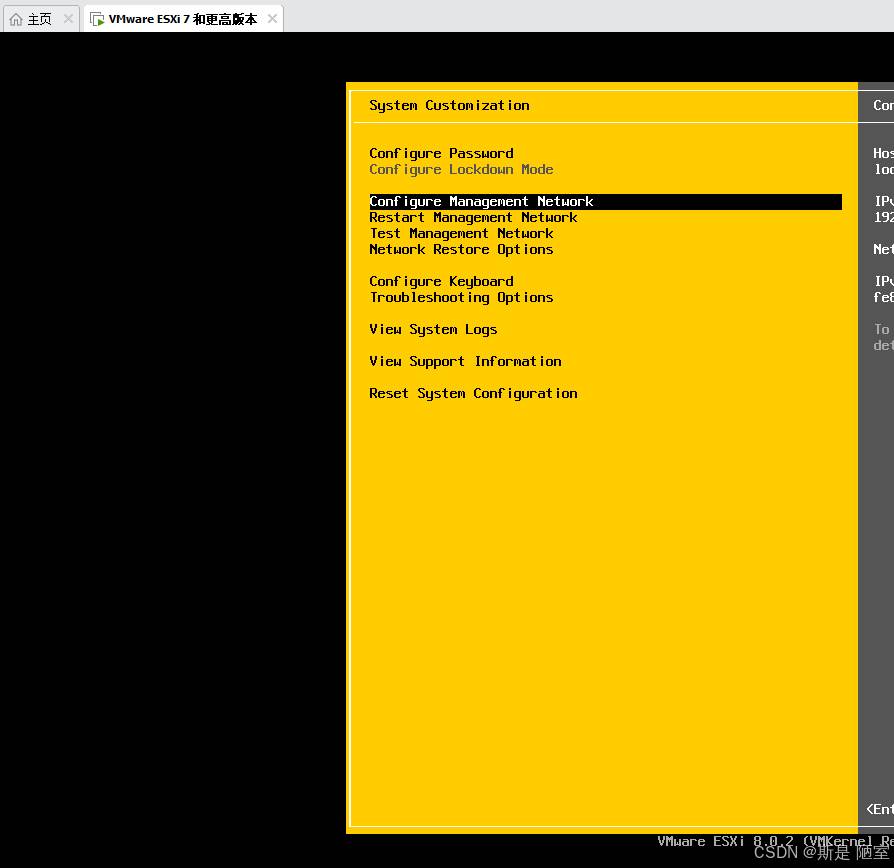This screenshot has height=868, width=894.
Task: Open Network Restore Options
Action: (x=461, y=249)
